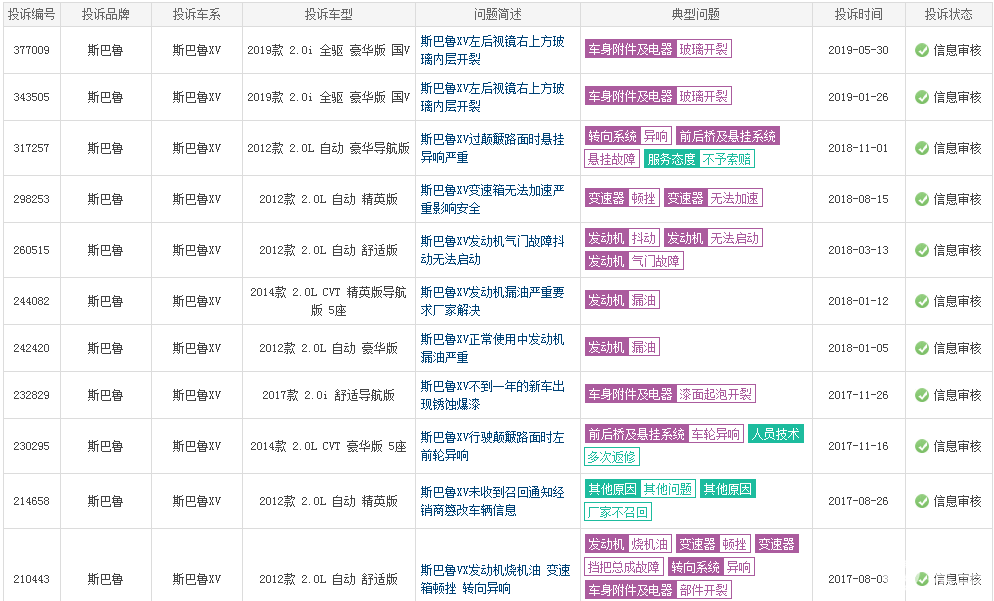Click complaint number 210443
Image resolution: width=994 pixels, height=601 pixels.
[32, 579]
